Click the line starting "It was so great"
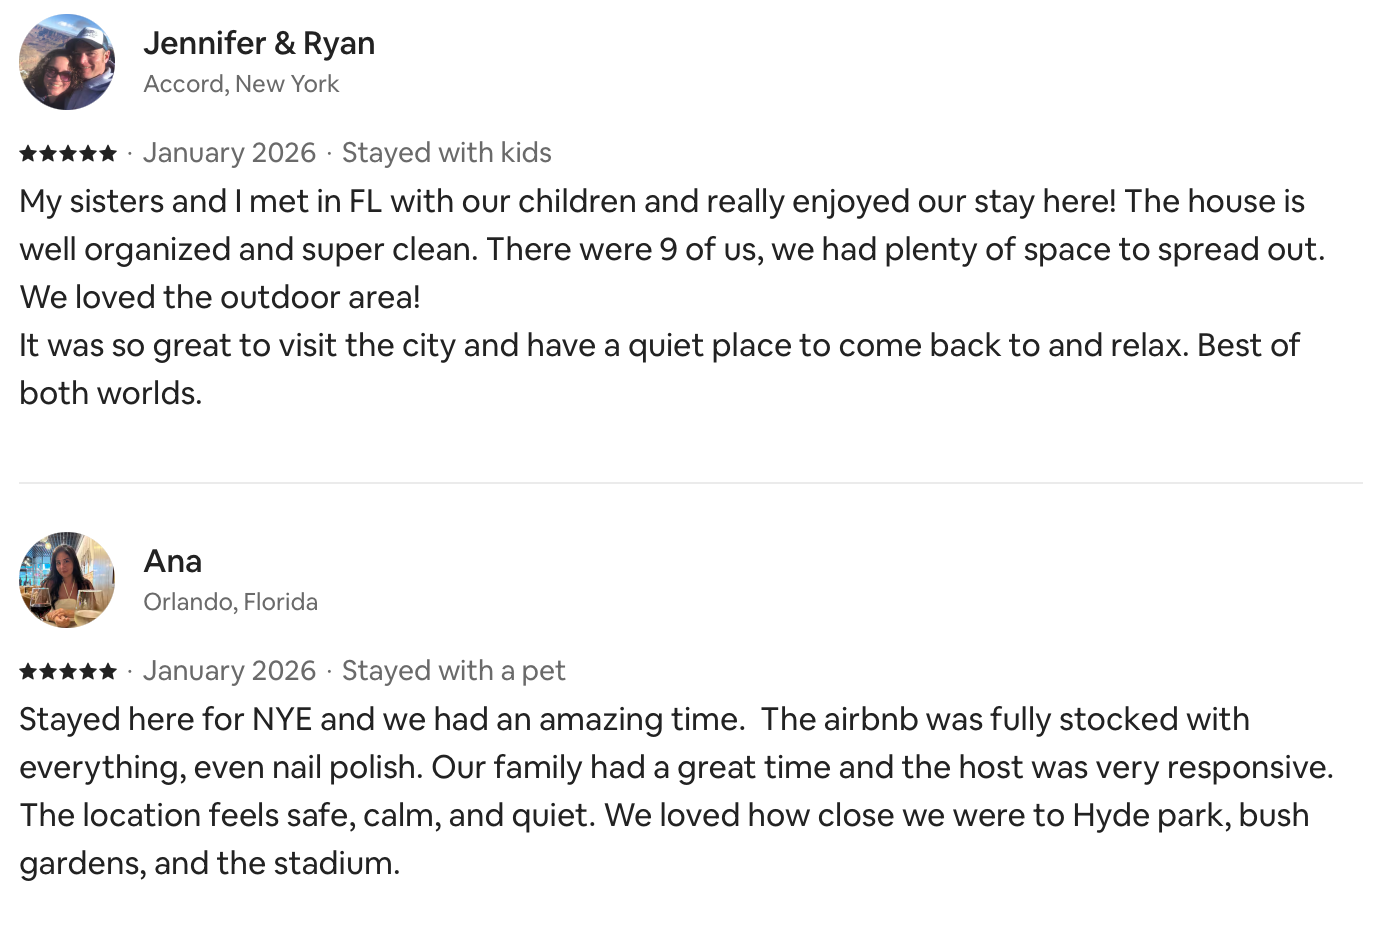1396x940 pixels. (659, 346)
